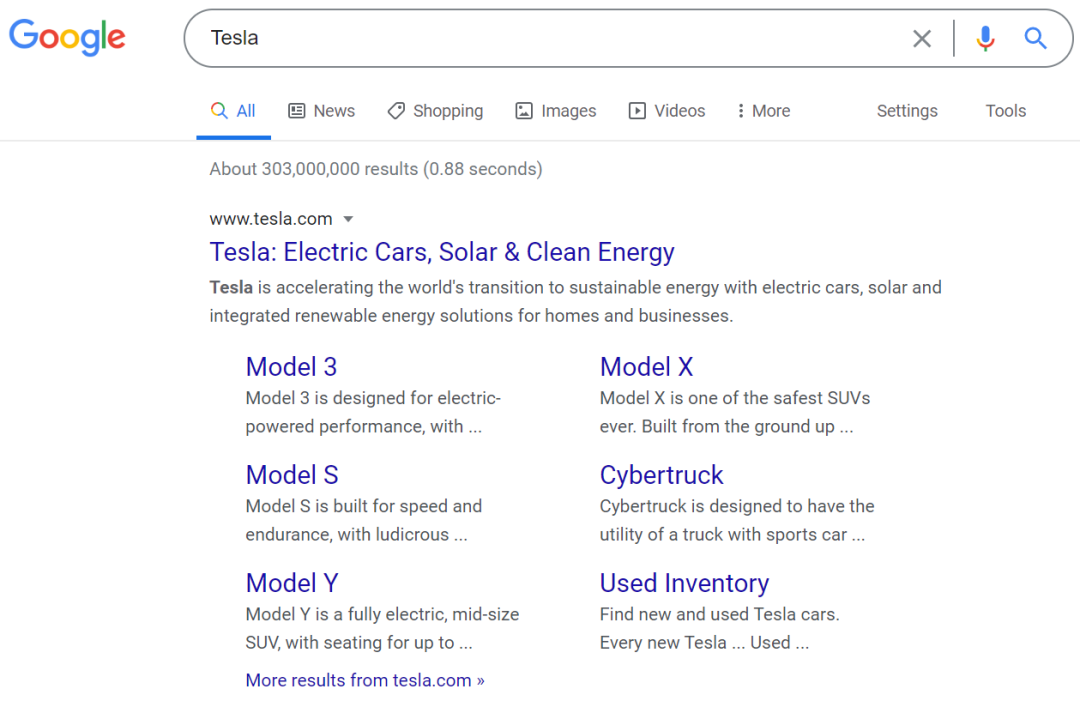Open the News tab
This screenshot has height=701, width=1080.
(x=322, y=111)
